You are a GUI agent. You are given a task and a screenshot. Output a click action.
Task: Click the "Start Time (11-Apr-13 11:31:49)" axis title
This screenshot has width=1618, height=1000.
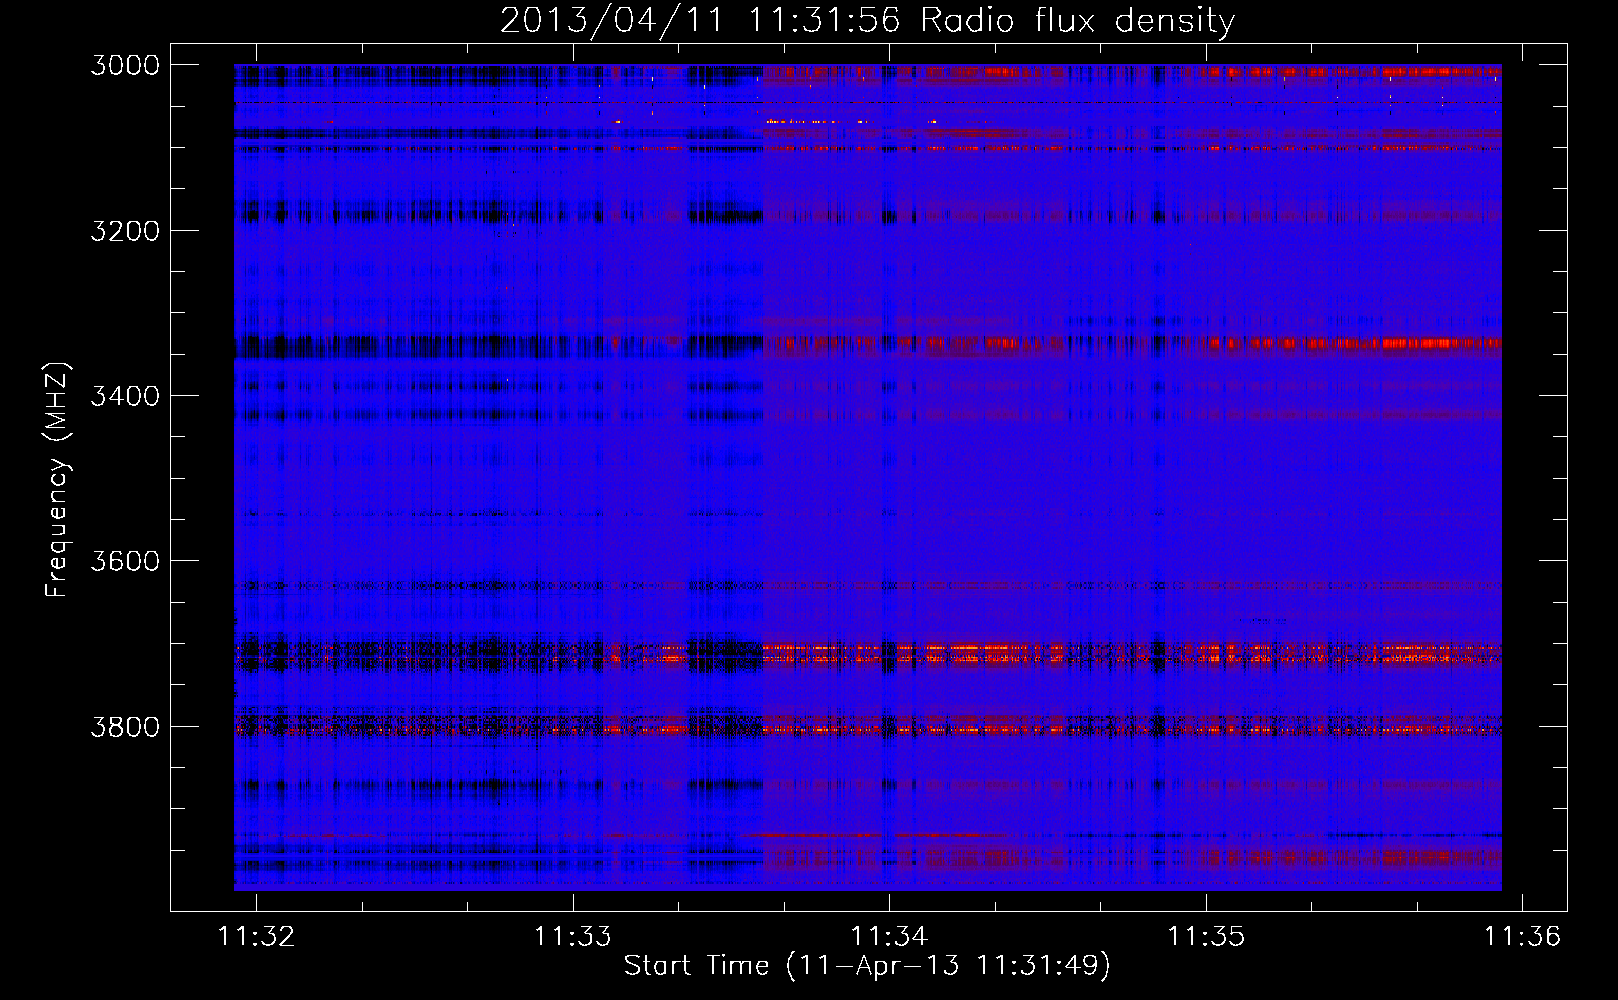click(867, 966)
